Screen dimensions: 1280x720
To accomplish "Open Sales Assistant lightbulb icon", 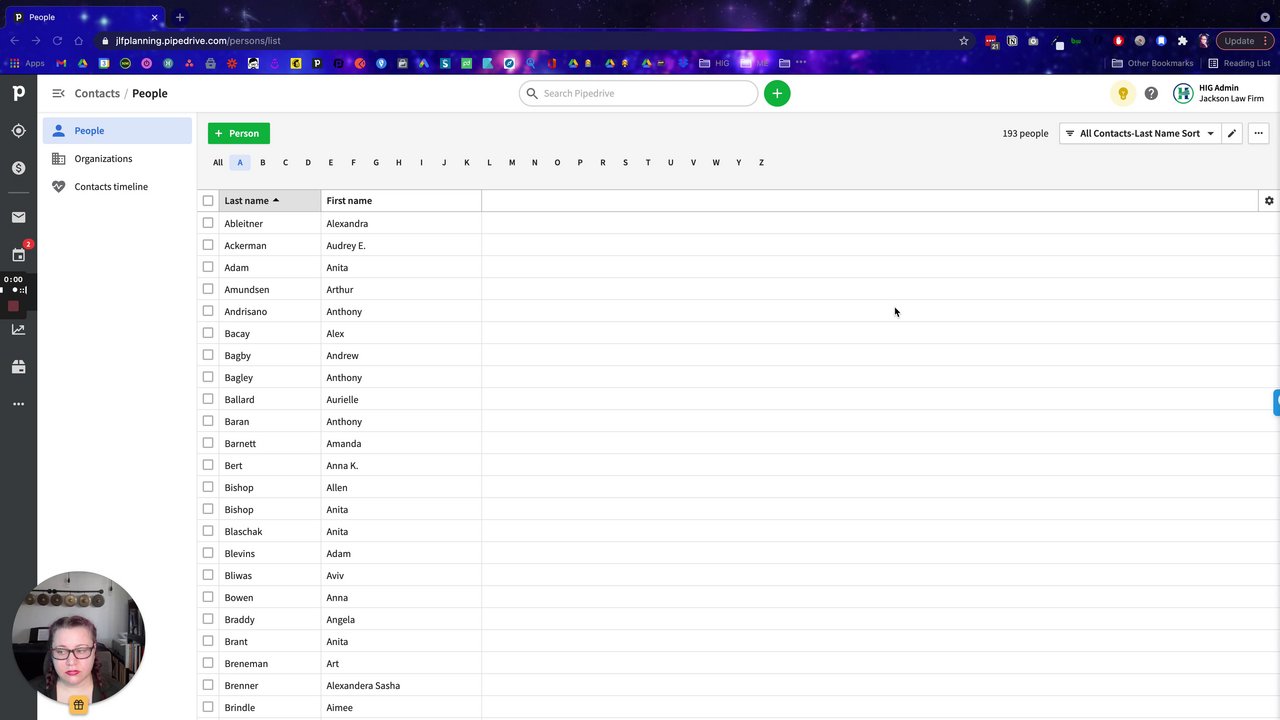I will point(1123,93).
